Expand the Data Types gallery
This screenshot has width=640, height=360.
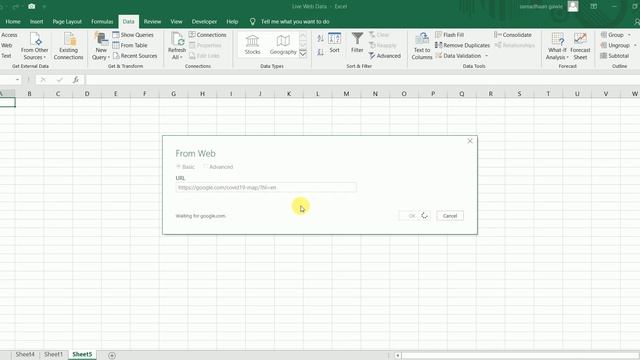303,53
